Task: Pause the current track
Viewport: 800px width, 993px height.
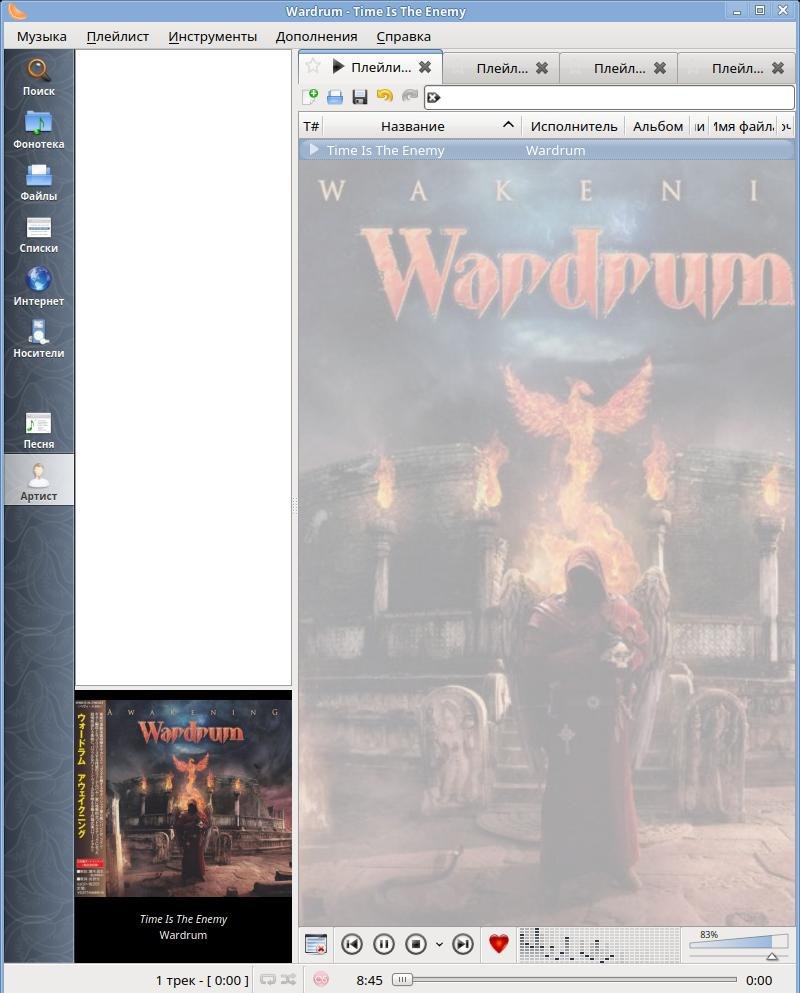Action: point(383,944)
